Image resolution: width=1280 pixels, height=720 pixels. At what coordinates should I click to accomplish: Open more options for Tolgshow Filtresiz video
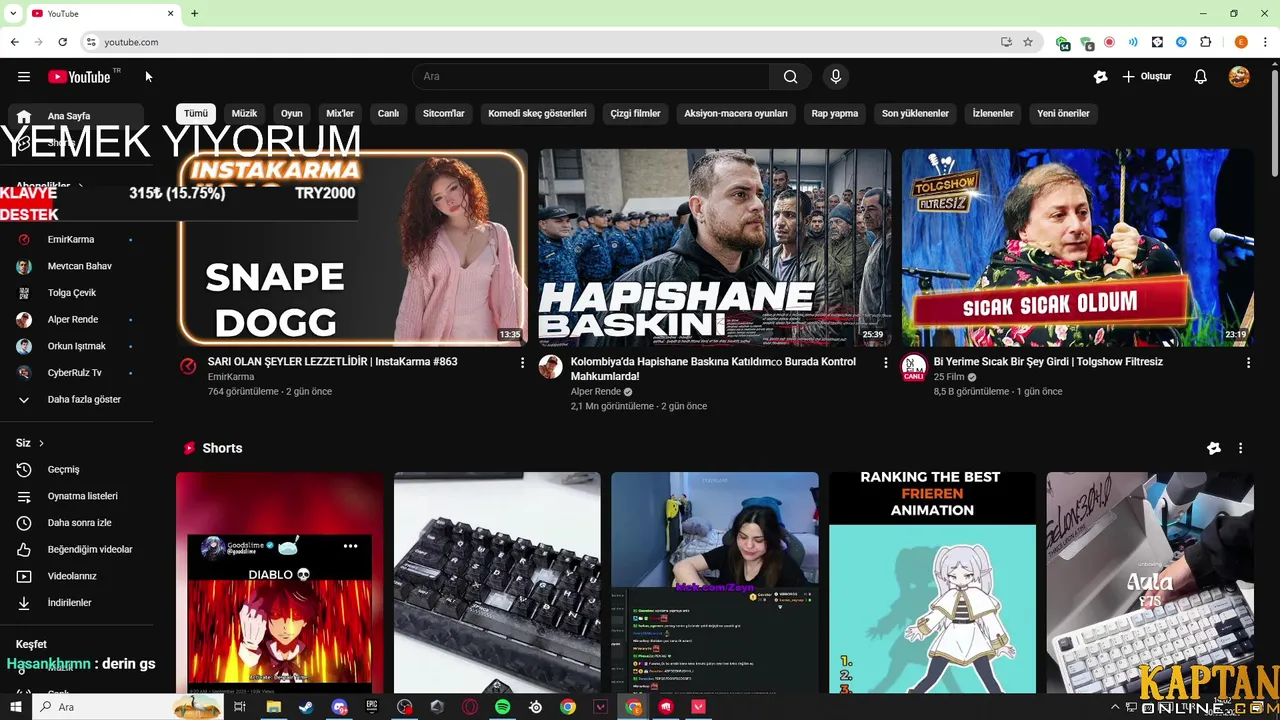pos(1248,363)
